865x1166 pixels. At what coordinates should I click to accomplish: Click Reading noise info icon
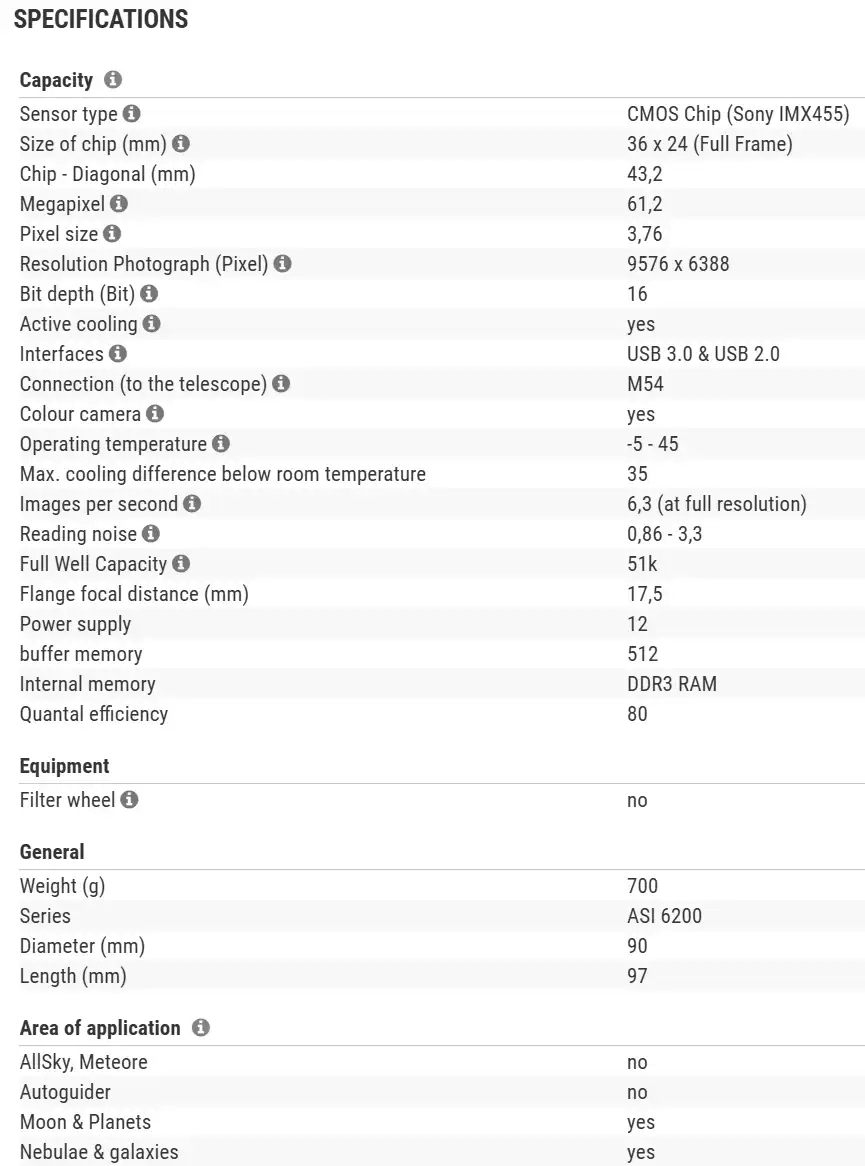tap(151, 534)
